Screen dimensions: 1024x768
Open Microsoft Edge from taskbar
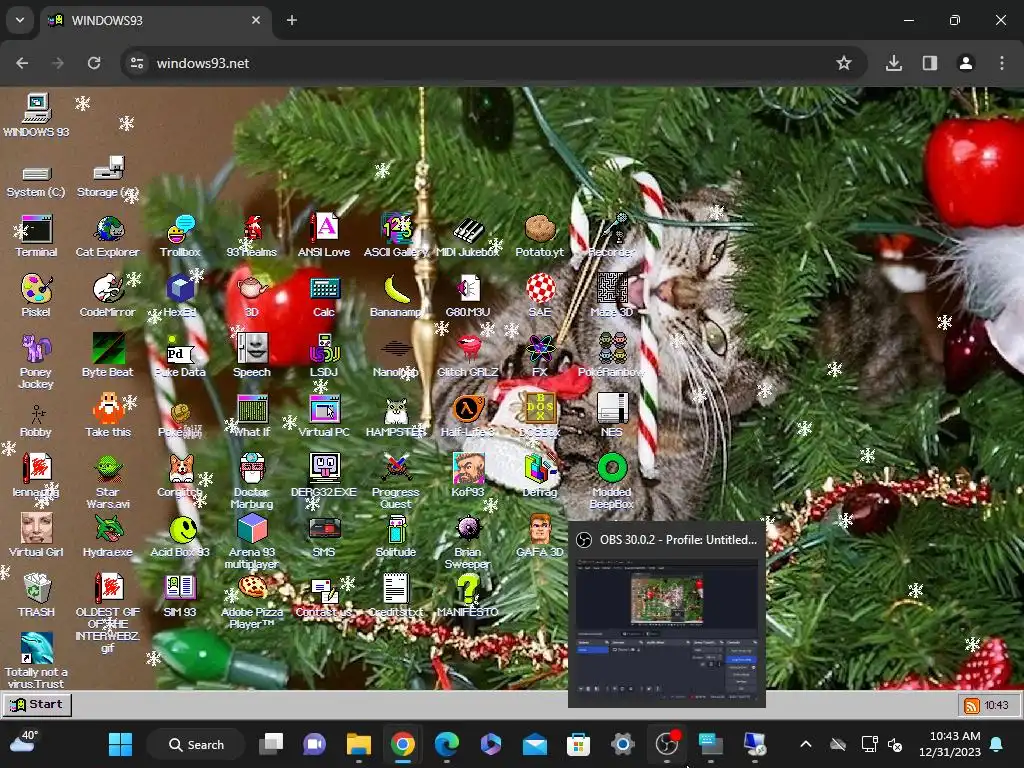[447, 744]
